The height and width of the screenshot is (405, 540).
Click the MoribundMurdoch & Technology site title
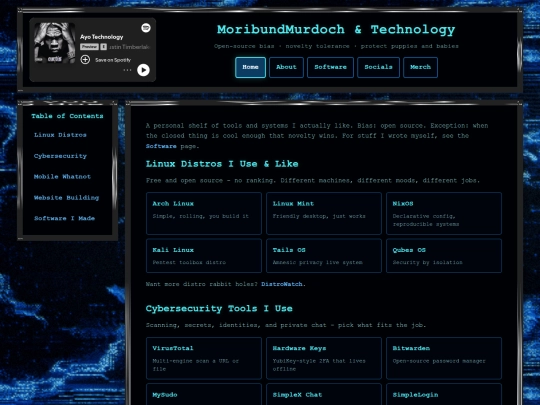pyautogui.click(x=336, y=30)
